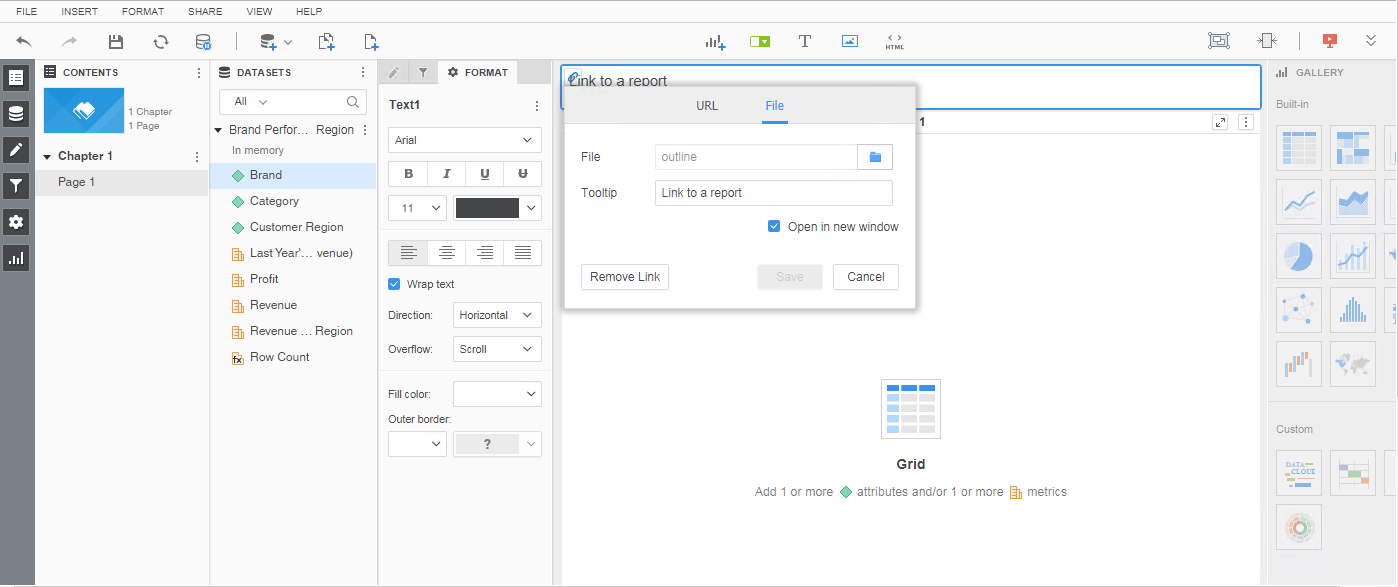Open the Overflow dropdown set to Scroll
This screenshot has height=587, width=1398.
(x=497, y=348)
